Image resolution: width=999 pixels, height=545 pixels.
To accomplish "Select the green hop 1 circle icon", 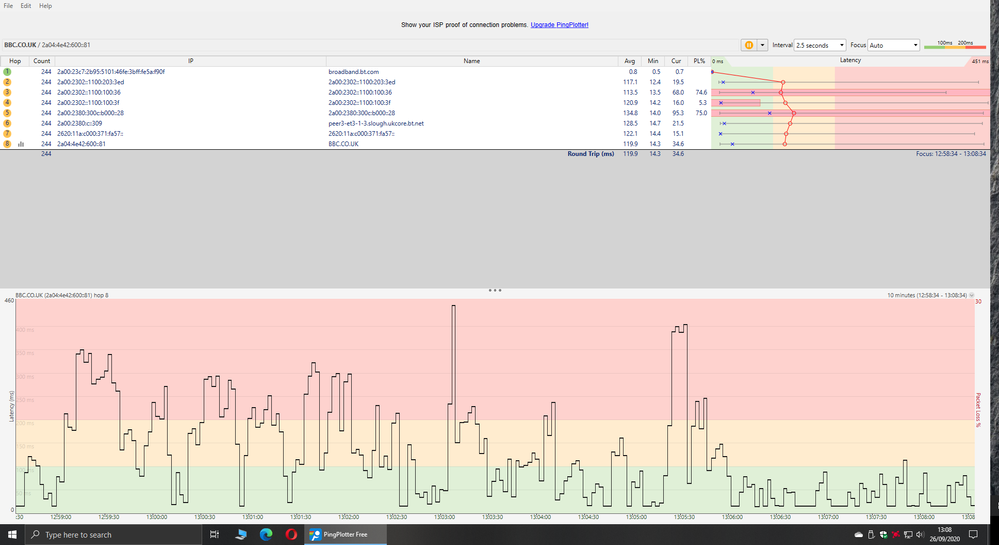I will coord(7,72).
